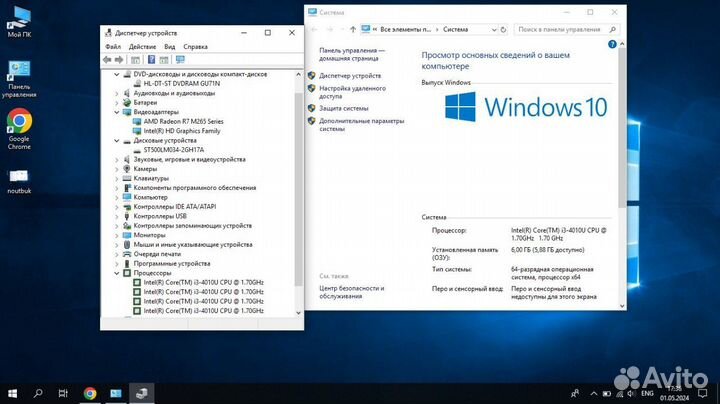Viewport: 720px width, 404px height.
Task: Click the Контроллеры USB category icon
Action: pos(127,216)
